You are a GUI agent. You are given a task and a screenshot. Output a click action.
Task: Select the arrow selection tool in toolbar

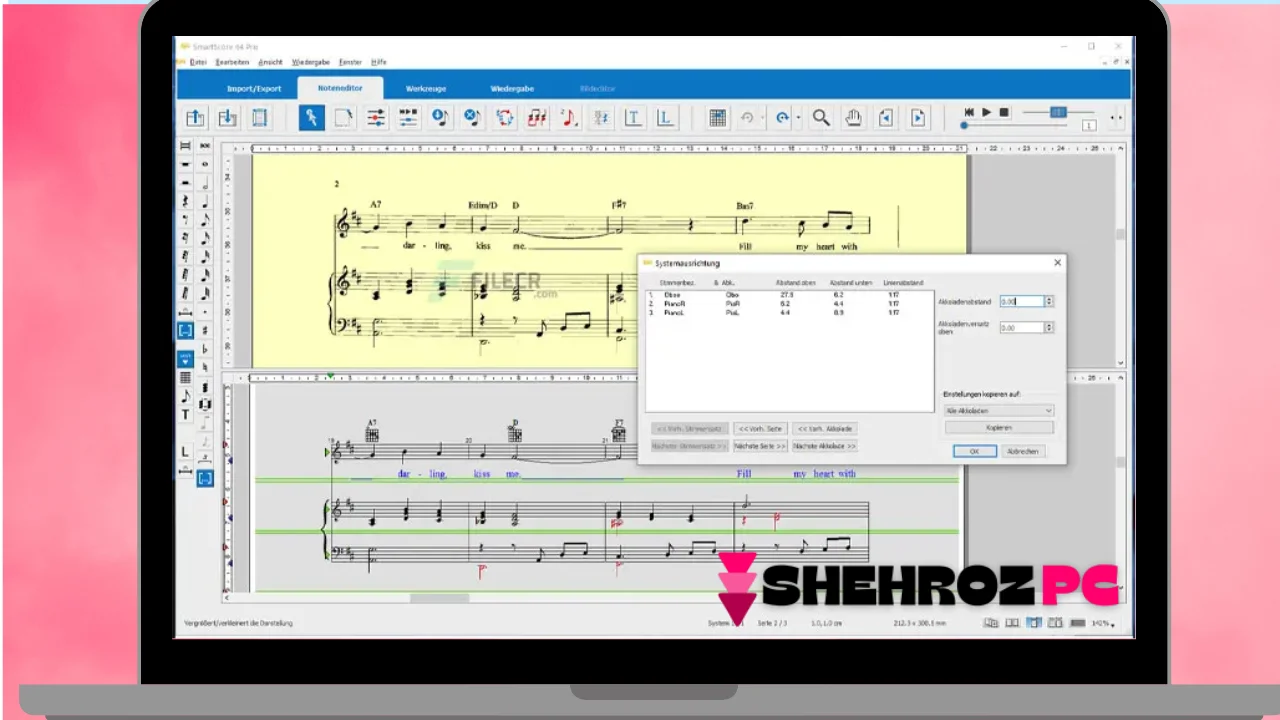point(311,118)
